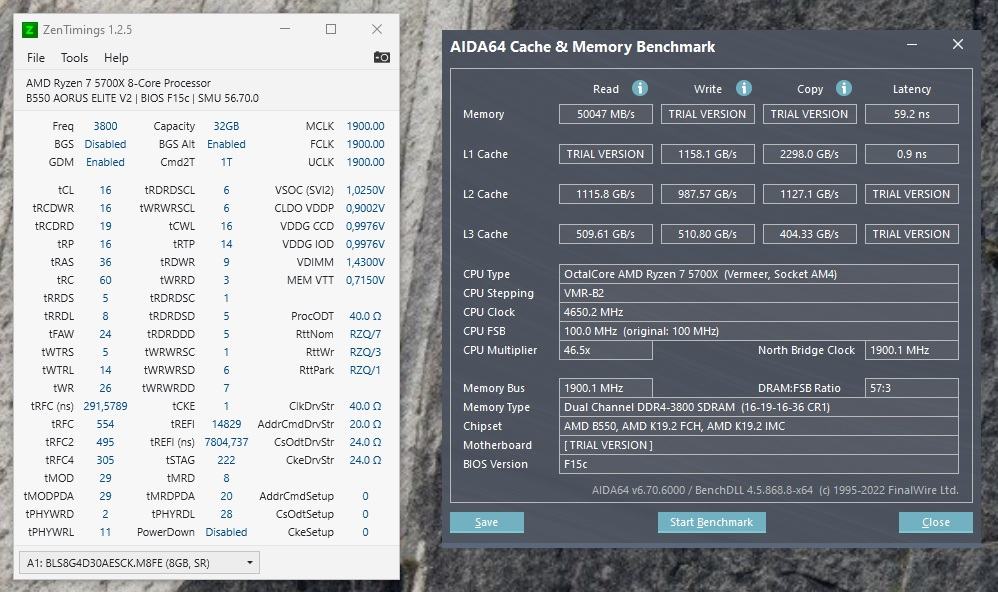Image resolution: width=998 pixels, height=592 pixels.
Task: Select the CPU Stepping value VMR-B2
Action: [759, 293]
